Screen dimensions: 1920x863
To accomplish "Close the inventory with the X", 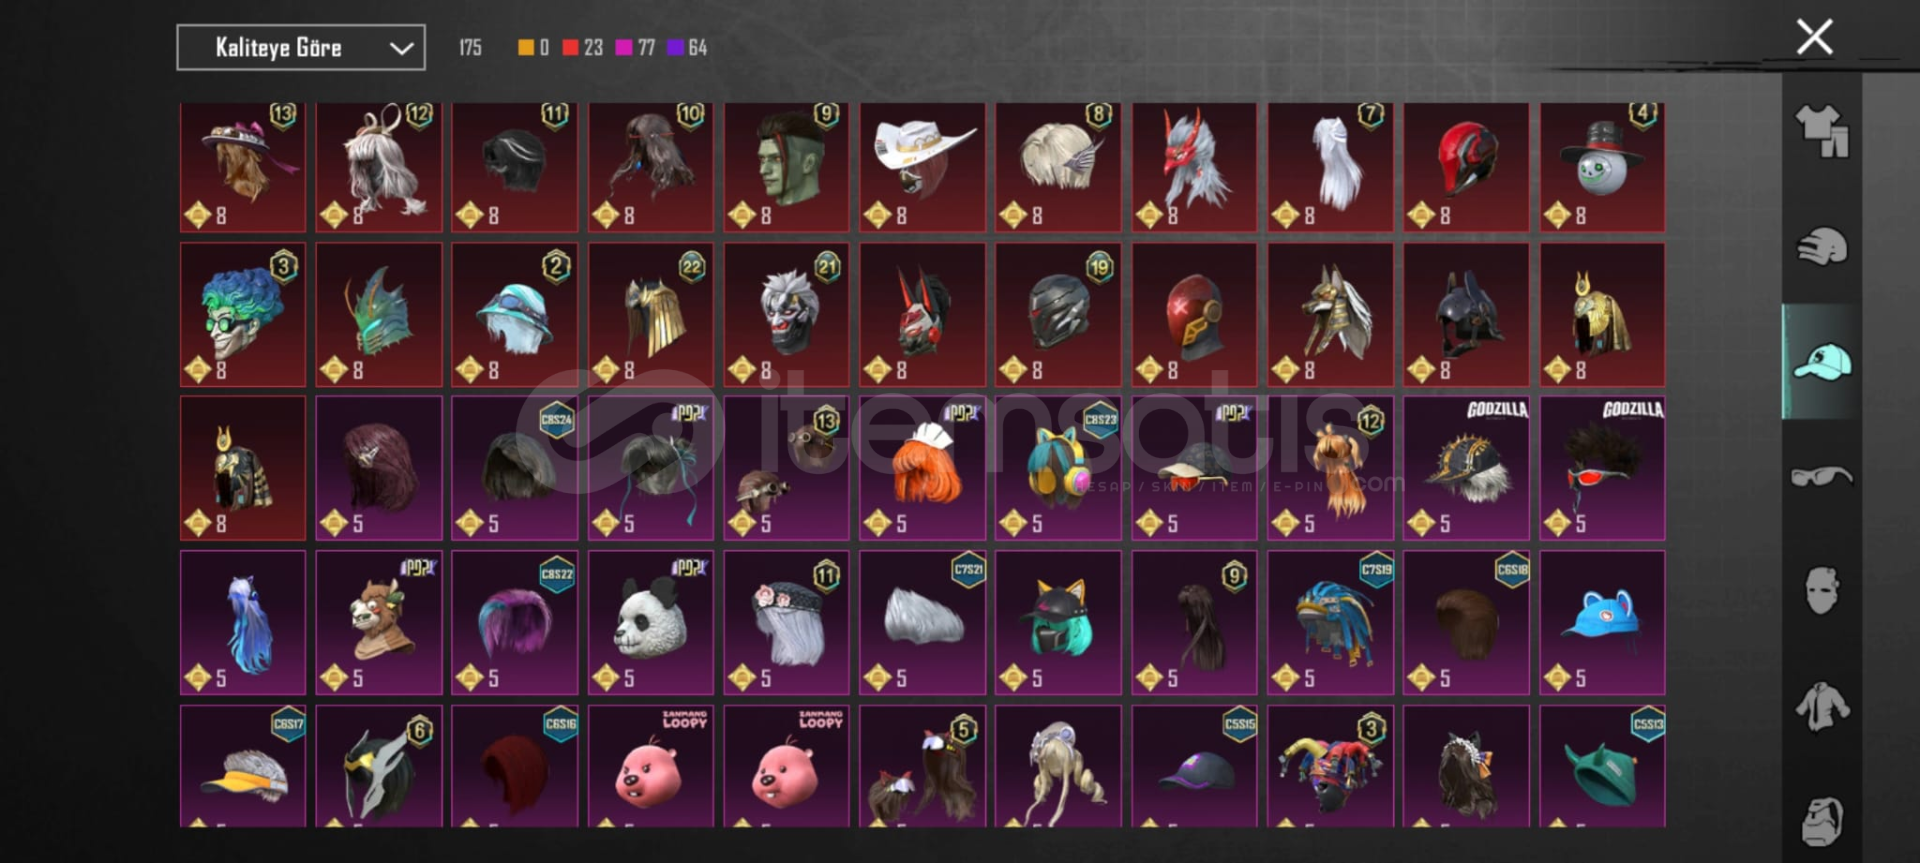I will [1814, 37].
